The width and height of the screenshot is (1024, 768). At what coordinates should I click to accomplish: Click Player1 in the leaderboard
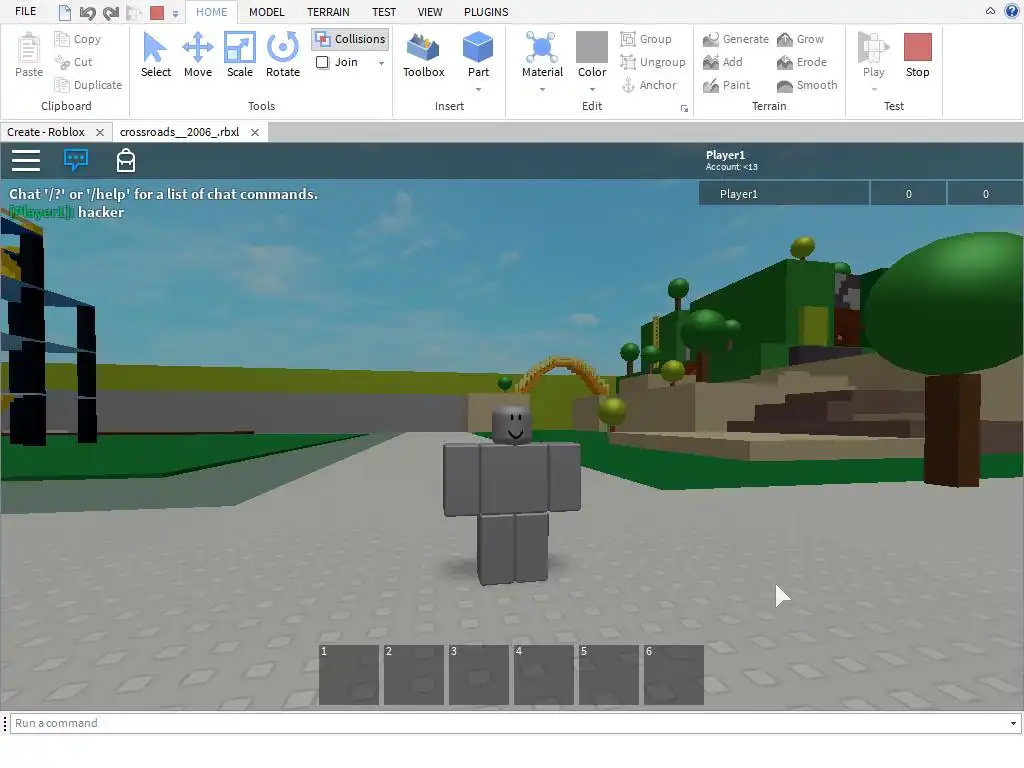(x=784, y=194)
